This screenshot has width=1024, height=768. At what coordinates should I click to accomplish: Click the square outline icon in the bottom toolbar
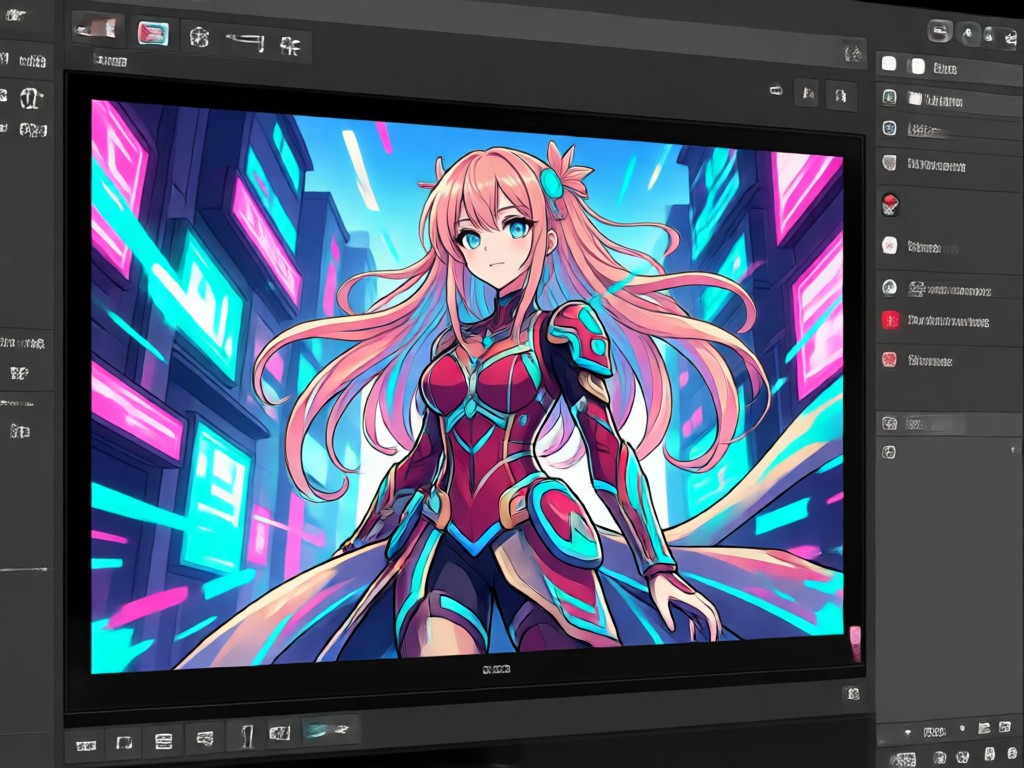124,743
